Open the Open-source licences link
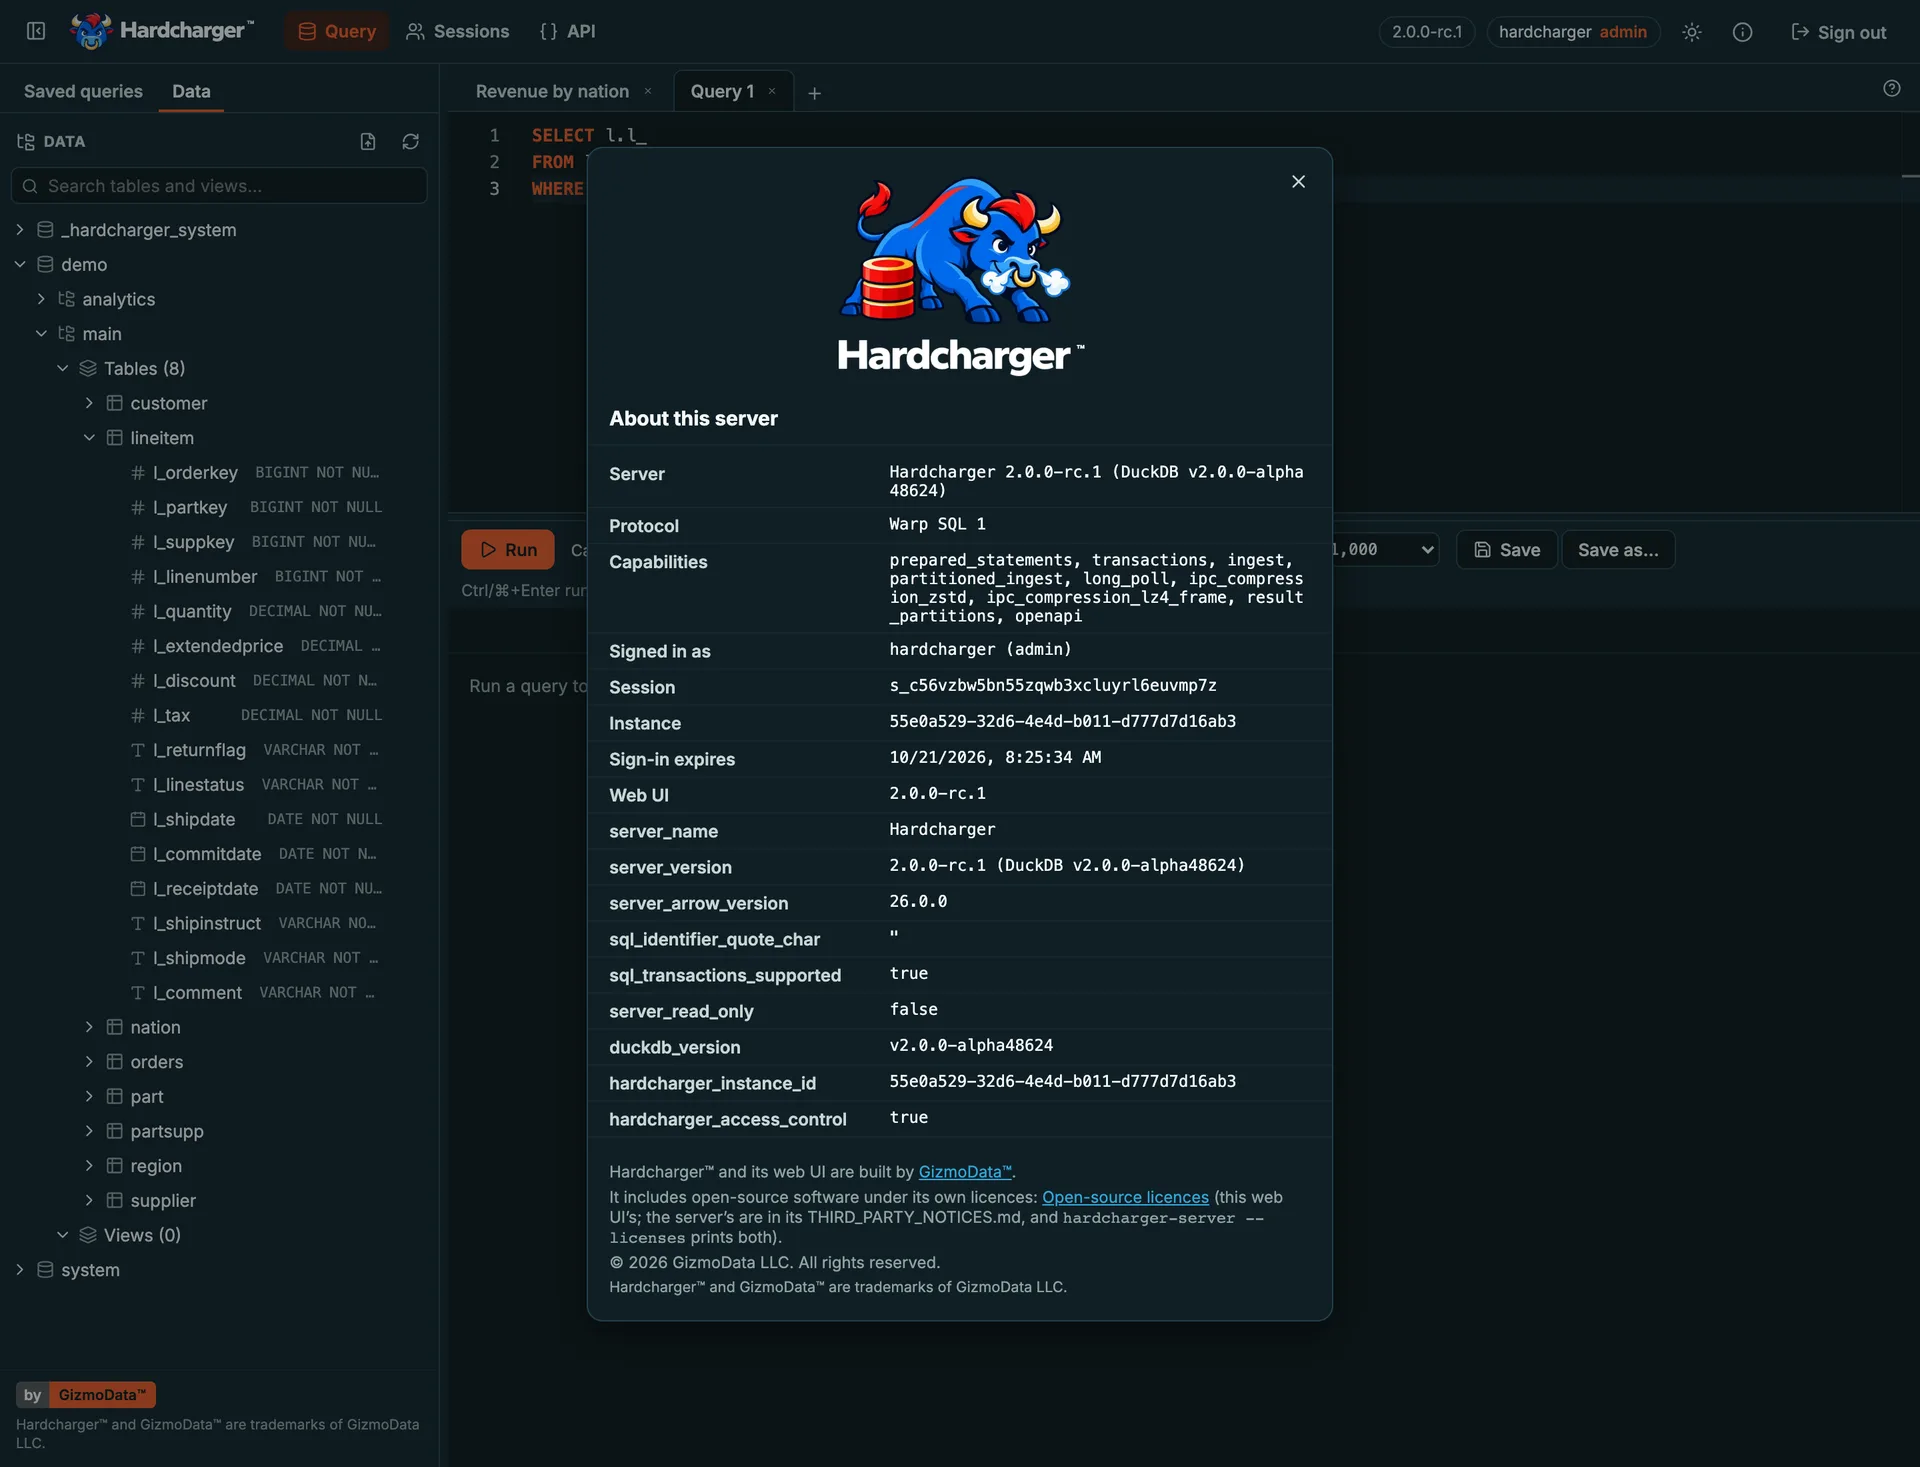The width and height of the screenshot is (1920, 1467). 1125,1197
